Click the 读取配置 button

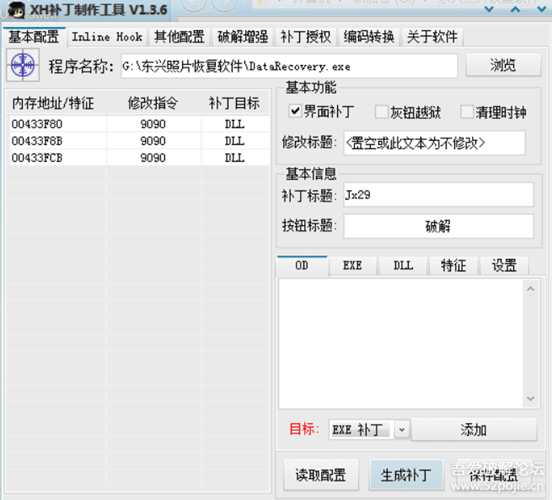pos(321,475)
